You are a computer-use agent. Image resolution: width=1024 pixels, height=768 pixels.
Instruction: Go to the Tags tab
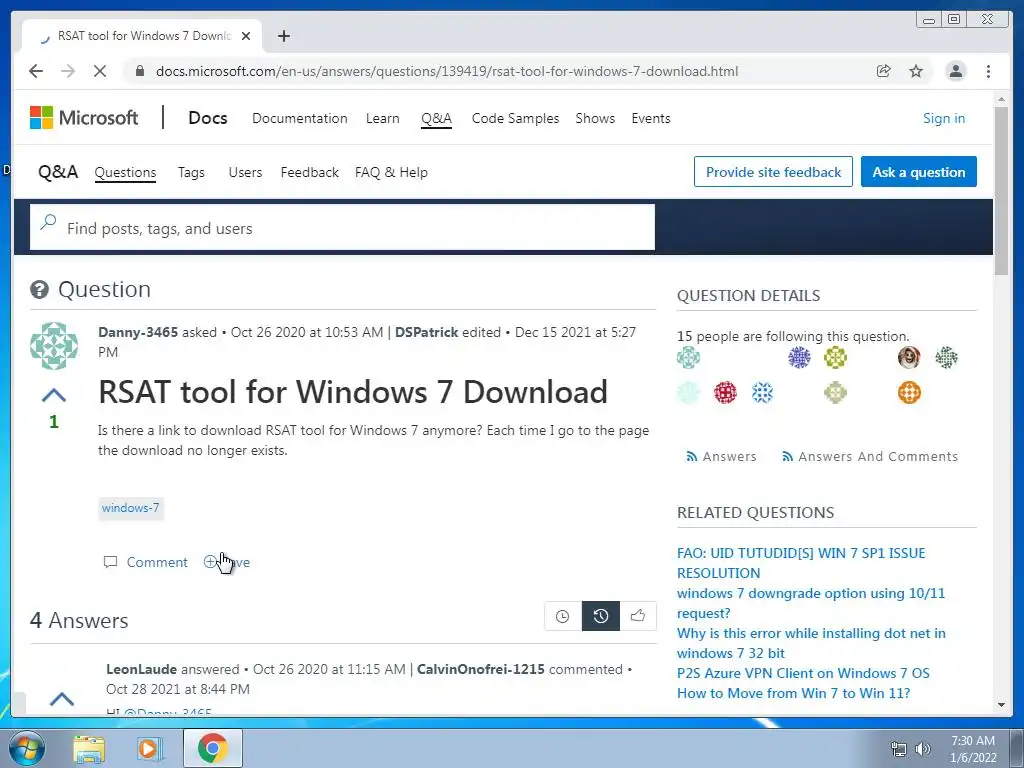point(191,172)
